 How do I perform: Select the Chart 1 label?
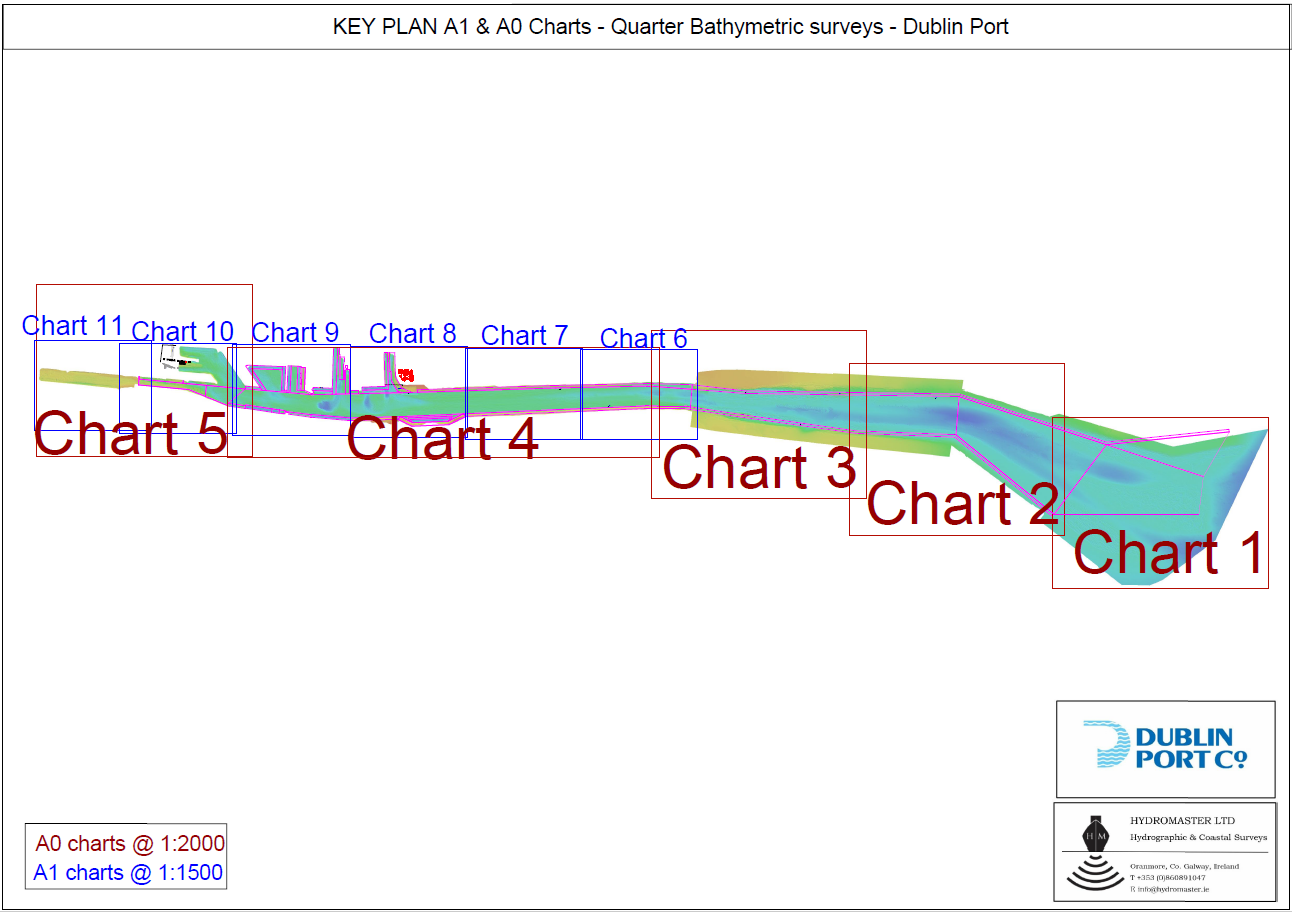click(x=1167, y=552)
